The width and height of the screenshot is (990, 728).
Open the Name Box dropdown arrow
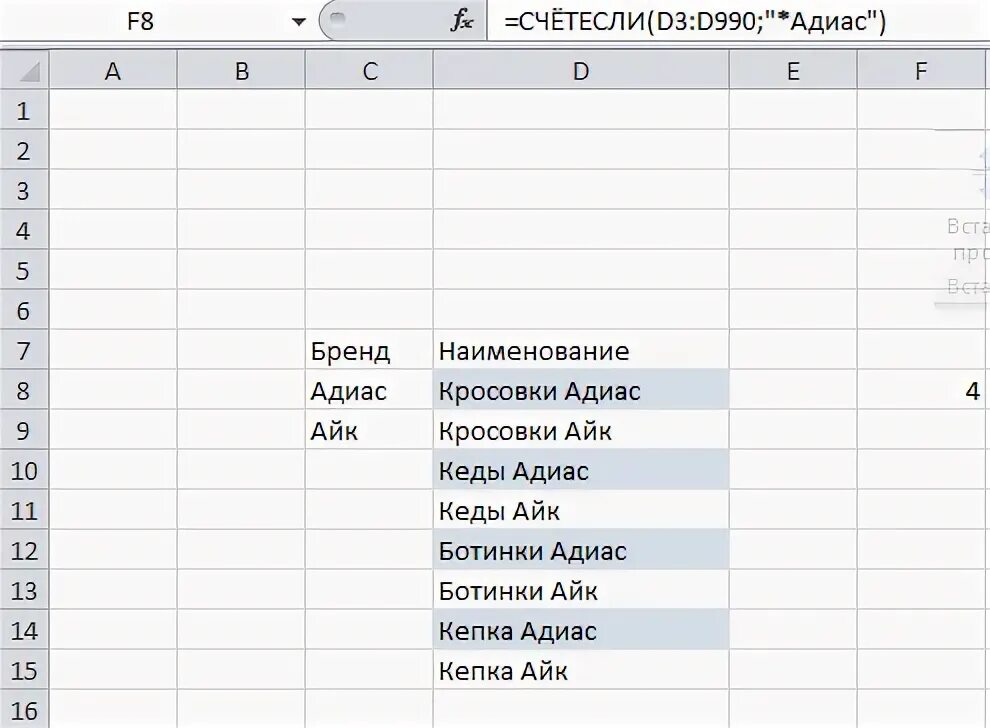click(299, 22)
